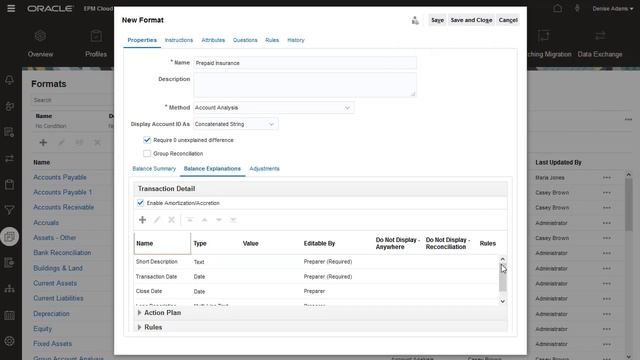Open the Accruals format link
This screenshot has height=360, width=640.
point(46,223)
